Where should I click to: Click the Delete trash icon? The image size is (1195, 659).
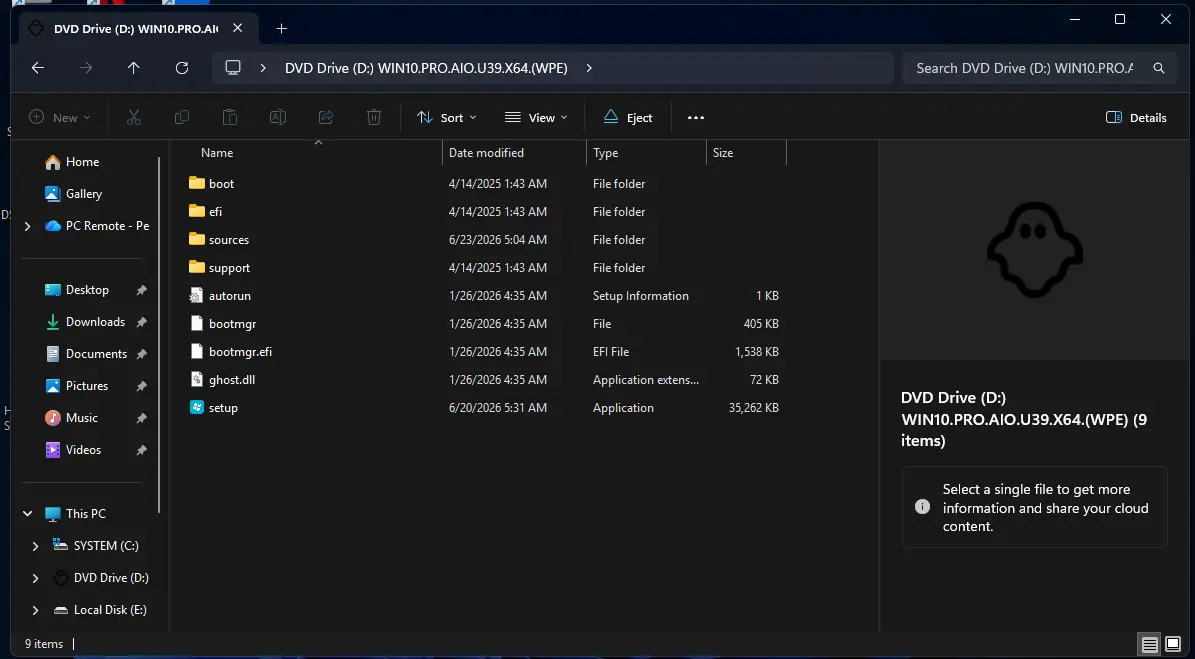[373, 117]
